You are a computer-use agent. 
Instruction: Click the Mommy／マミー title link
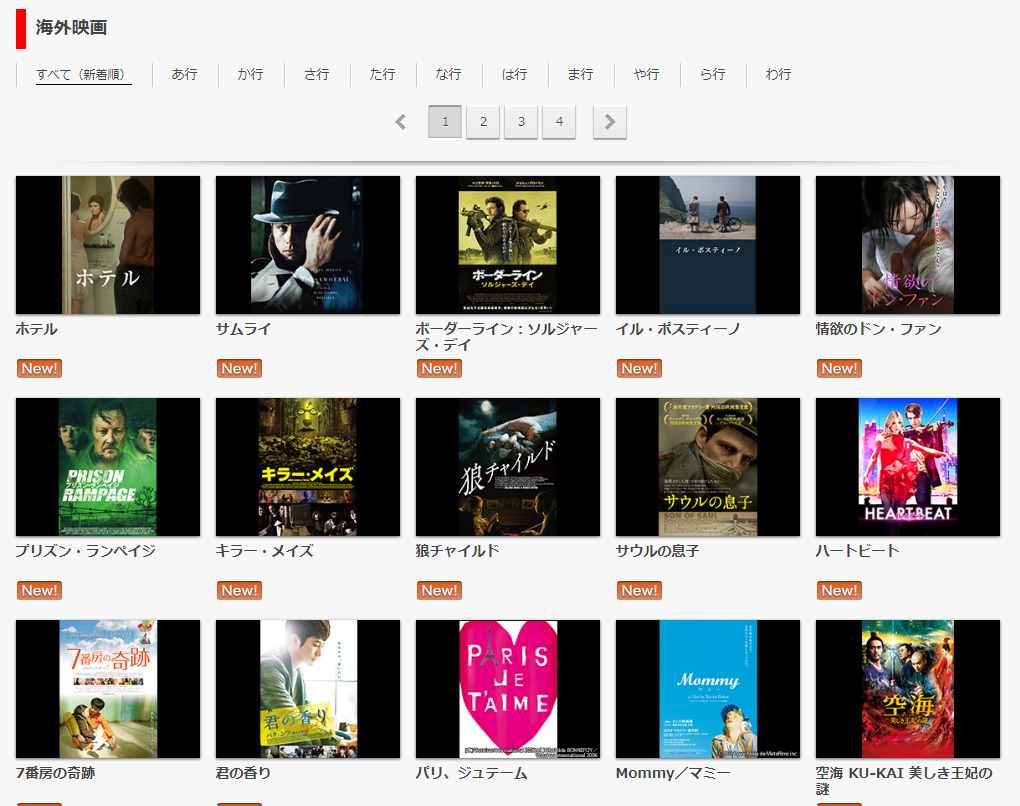point(673,773)
